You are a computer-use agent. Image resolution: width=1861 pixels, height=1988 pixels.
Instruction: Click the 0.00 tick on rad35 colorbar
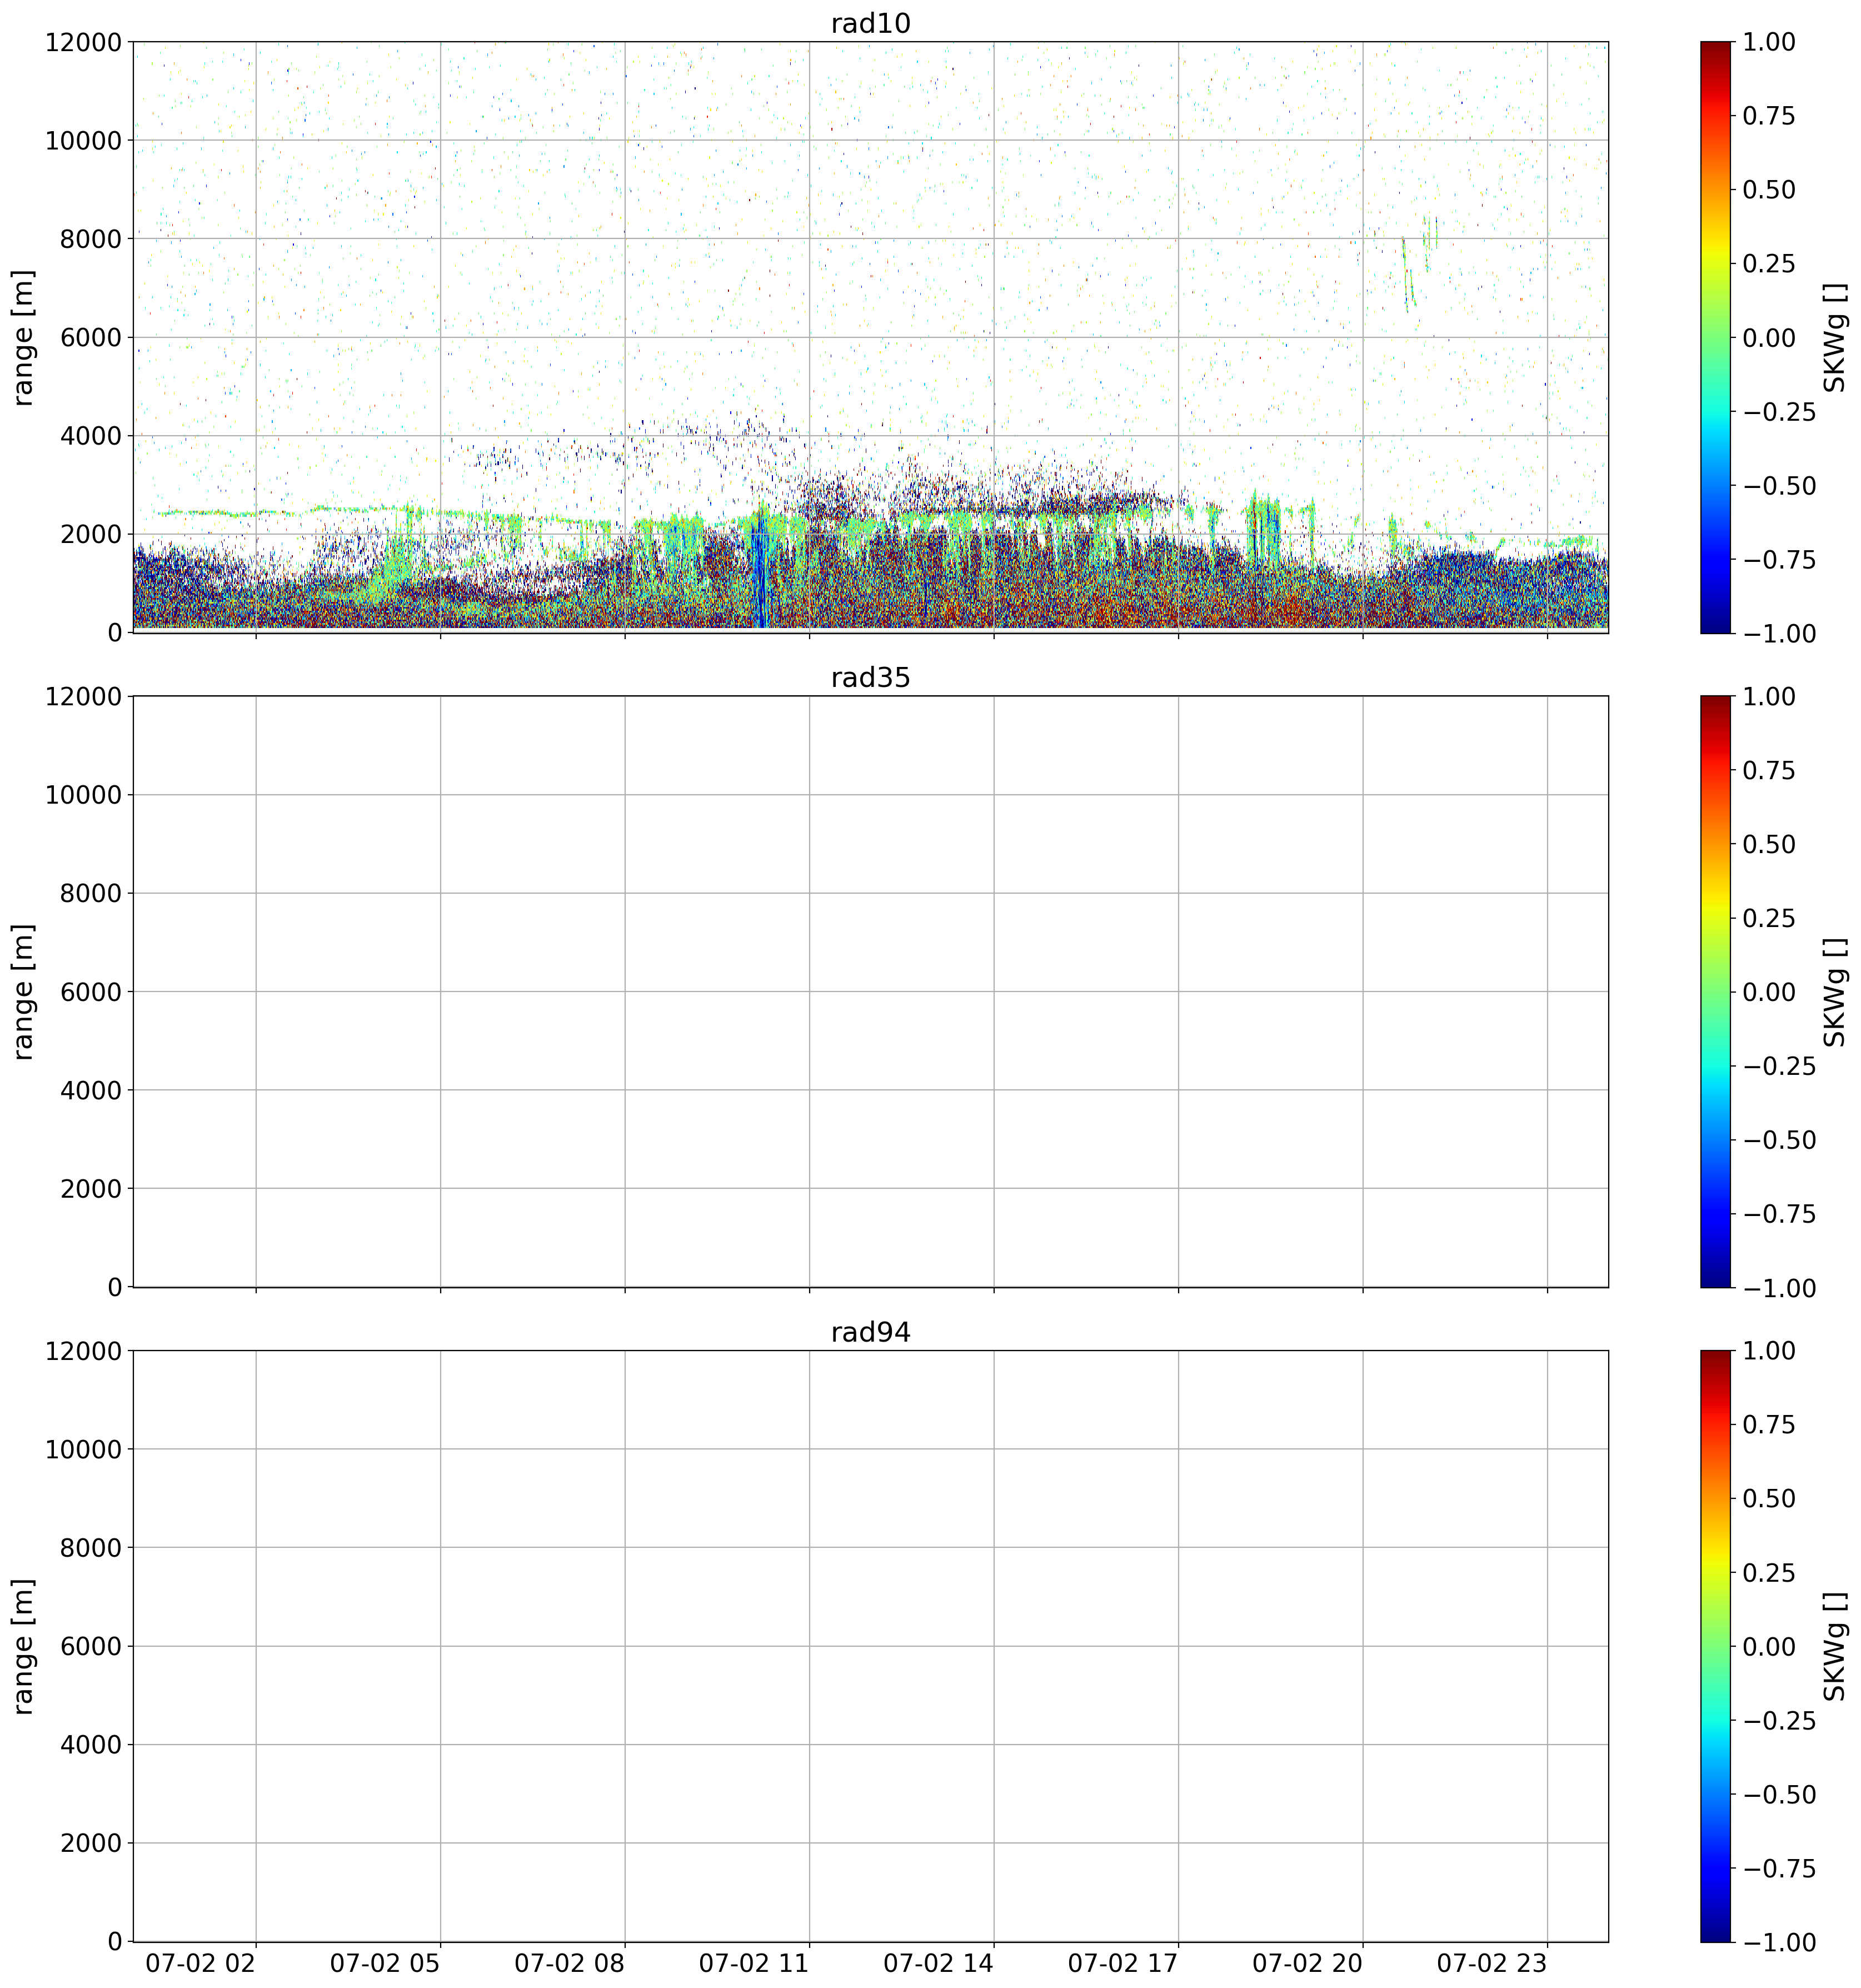point(1769,992)
